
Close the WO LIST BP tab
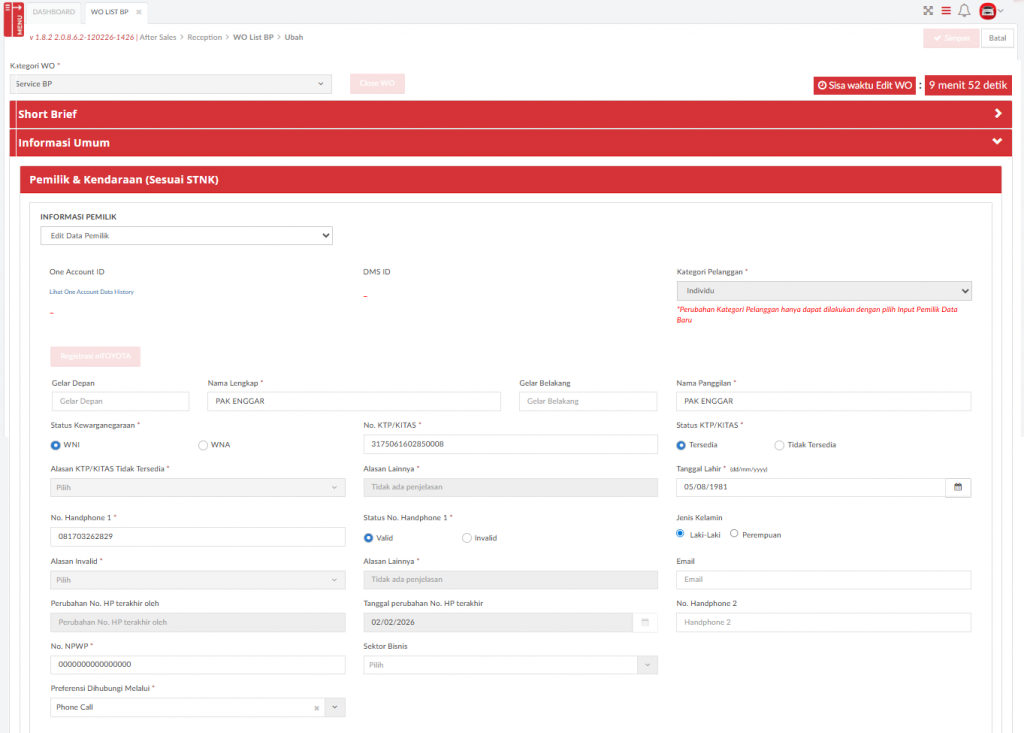pos(139,12)
